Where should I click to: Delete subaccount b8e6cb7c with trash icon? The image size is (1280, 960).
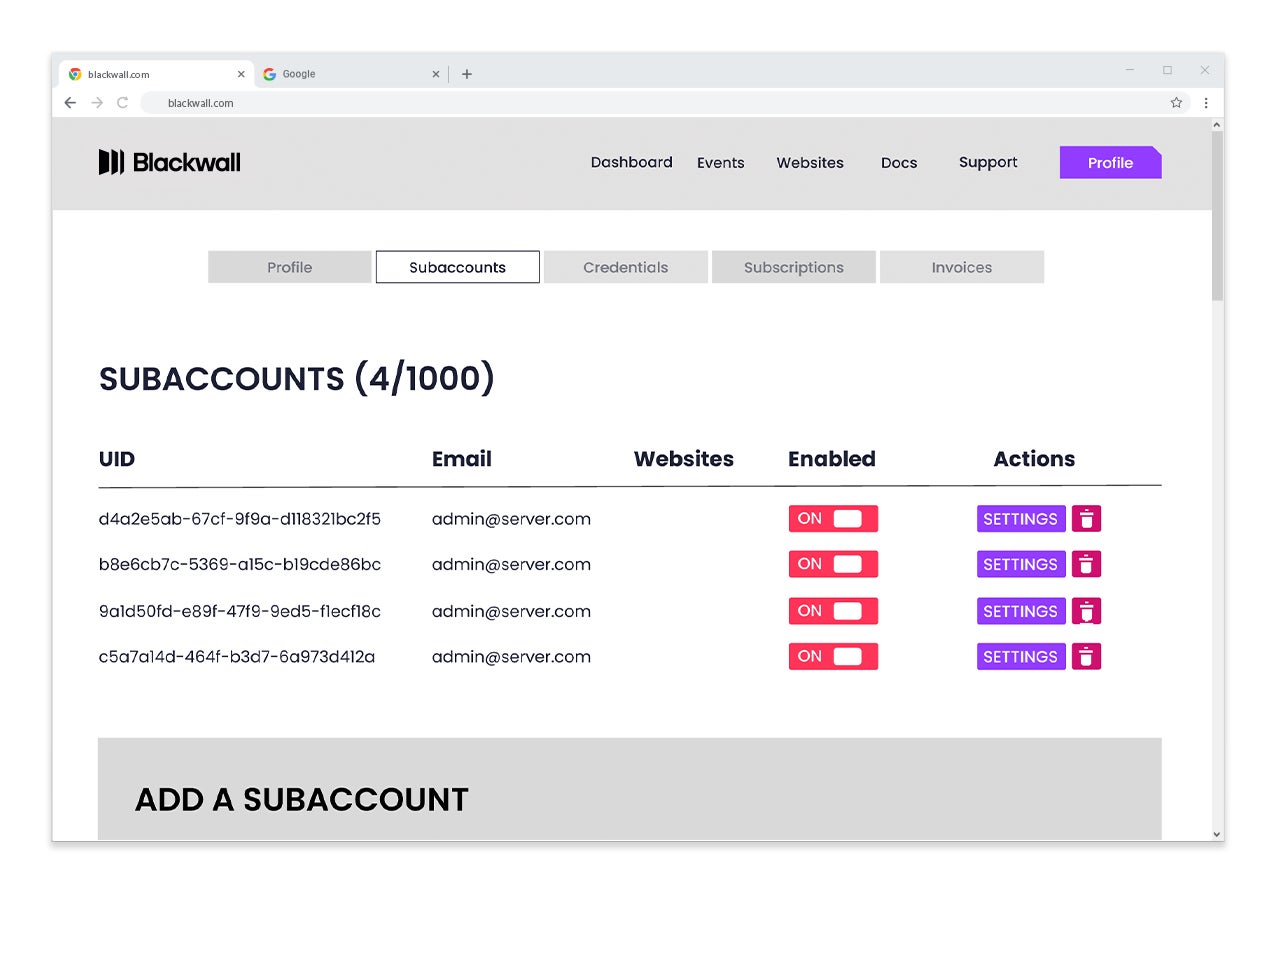tap(1086, 564)
